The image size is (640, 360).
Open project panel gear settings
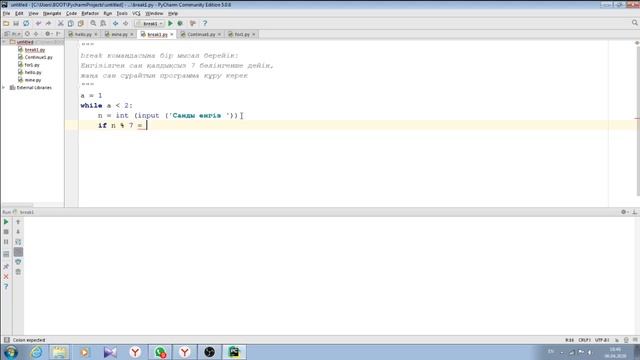pos(48,34)
